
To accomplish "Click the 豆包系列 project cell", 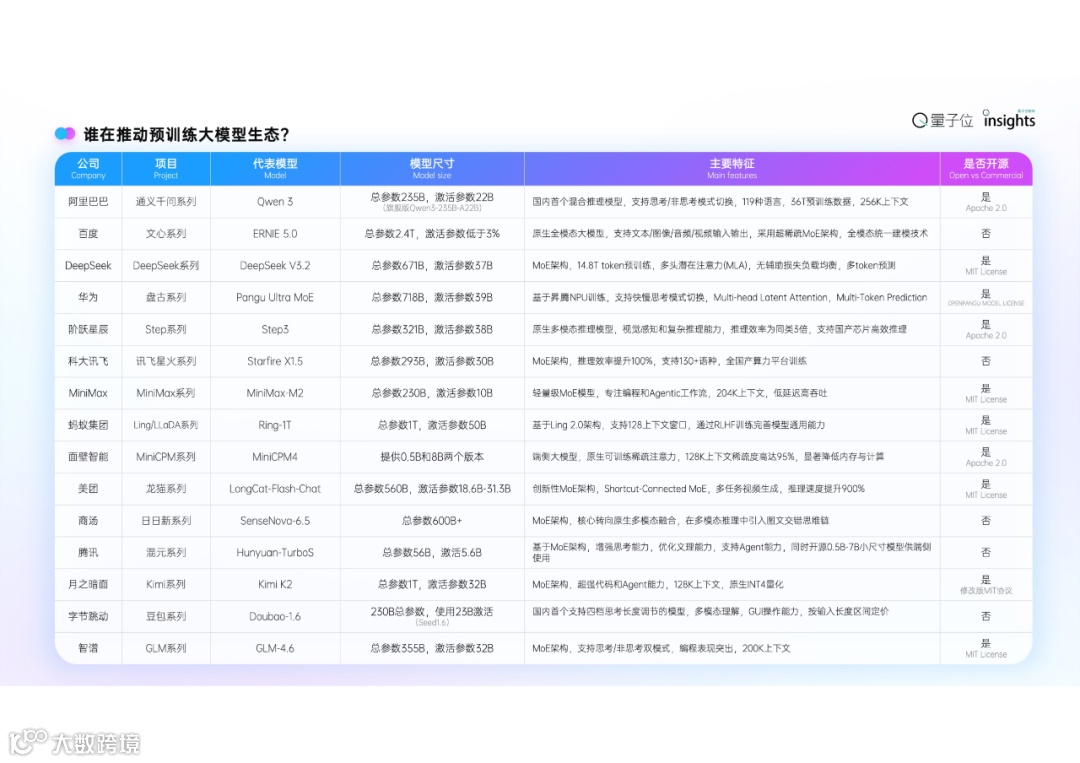I will 166,616.
